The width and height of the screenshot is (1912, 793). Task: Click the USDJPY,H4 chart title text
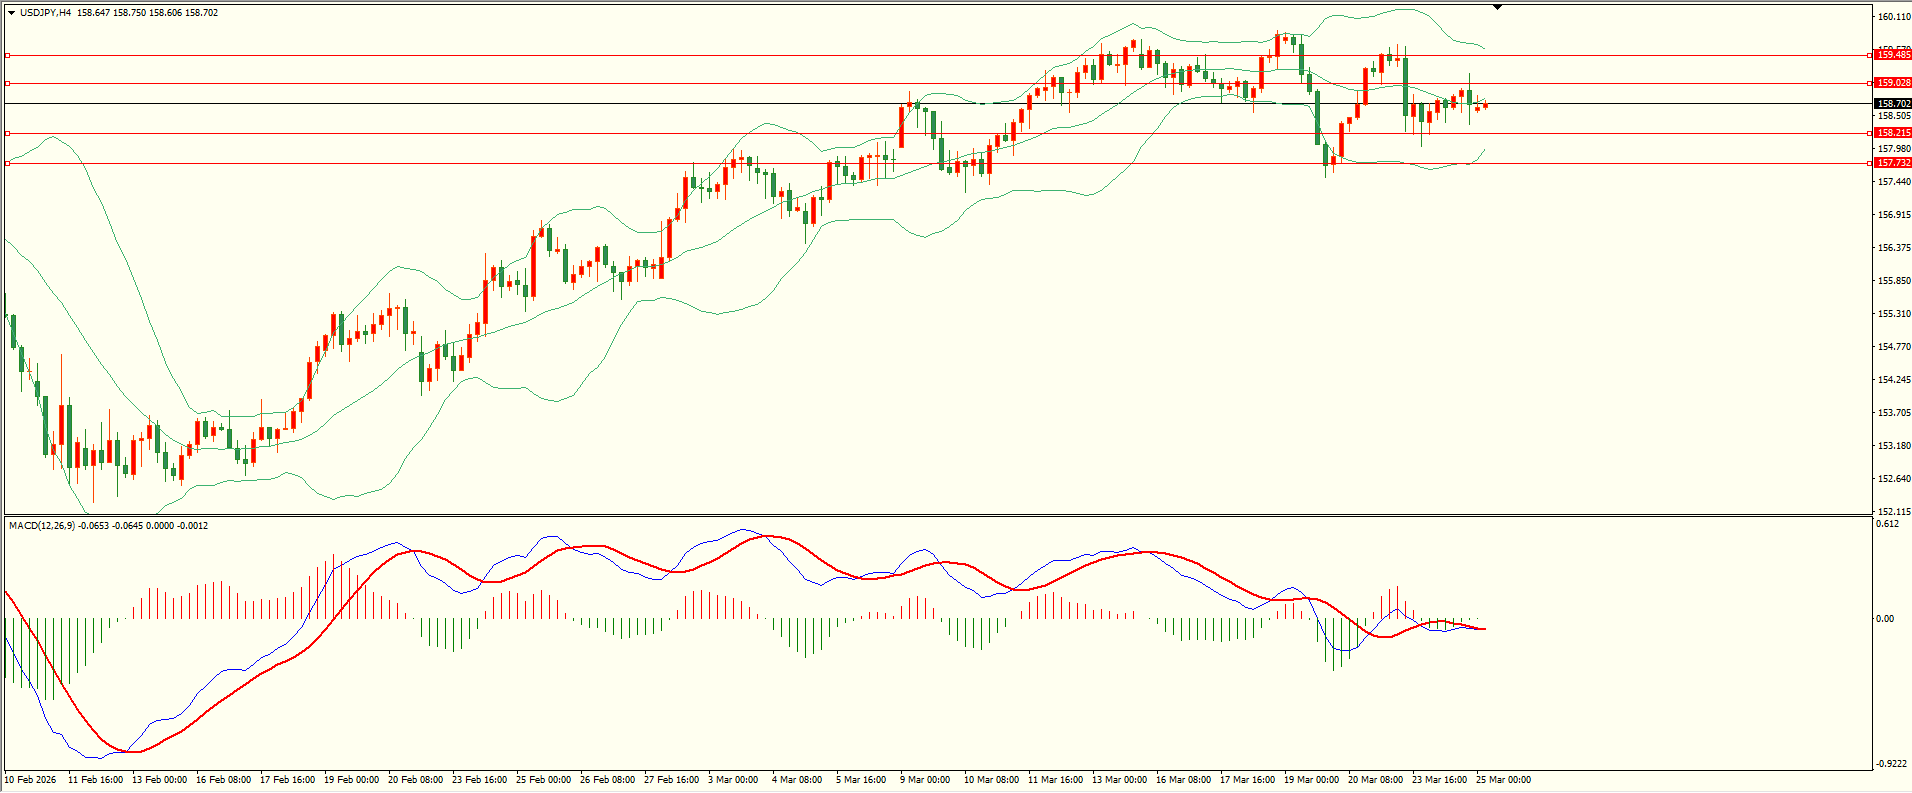pos(45,13)
